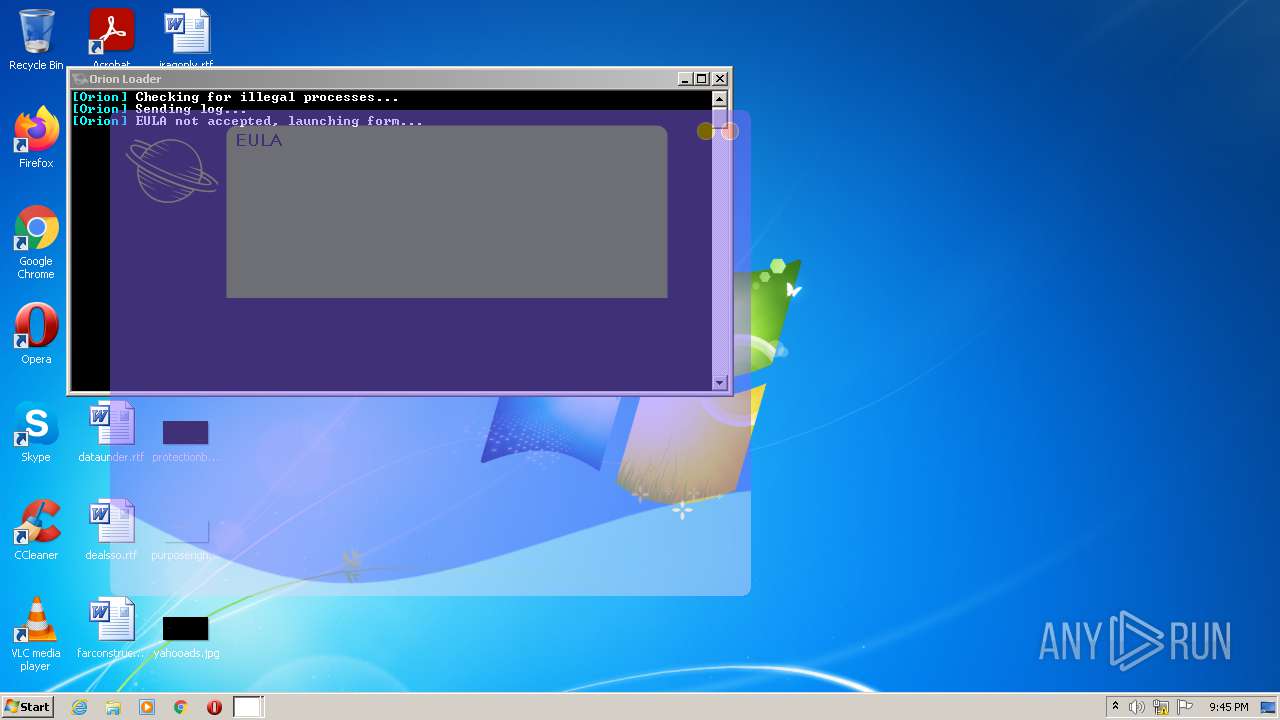Select the purposerign... desktop file
Screen dimensions: 1280x720
[186, 538]
